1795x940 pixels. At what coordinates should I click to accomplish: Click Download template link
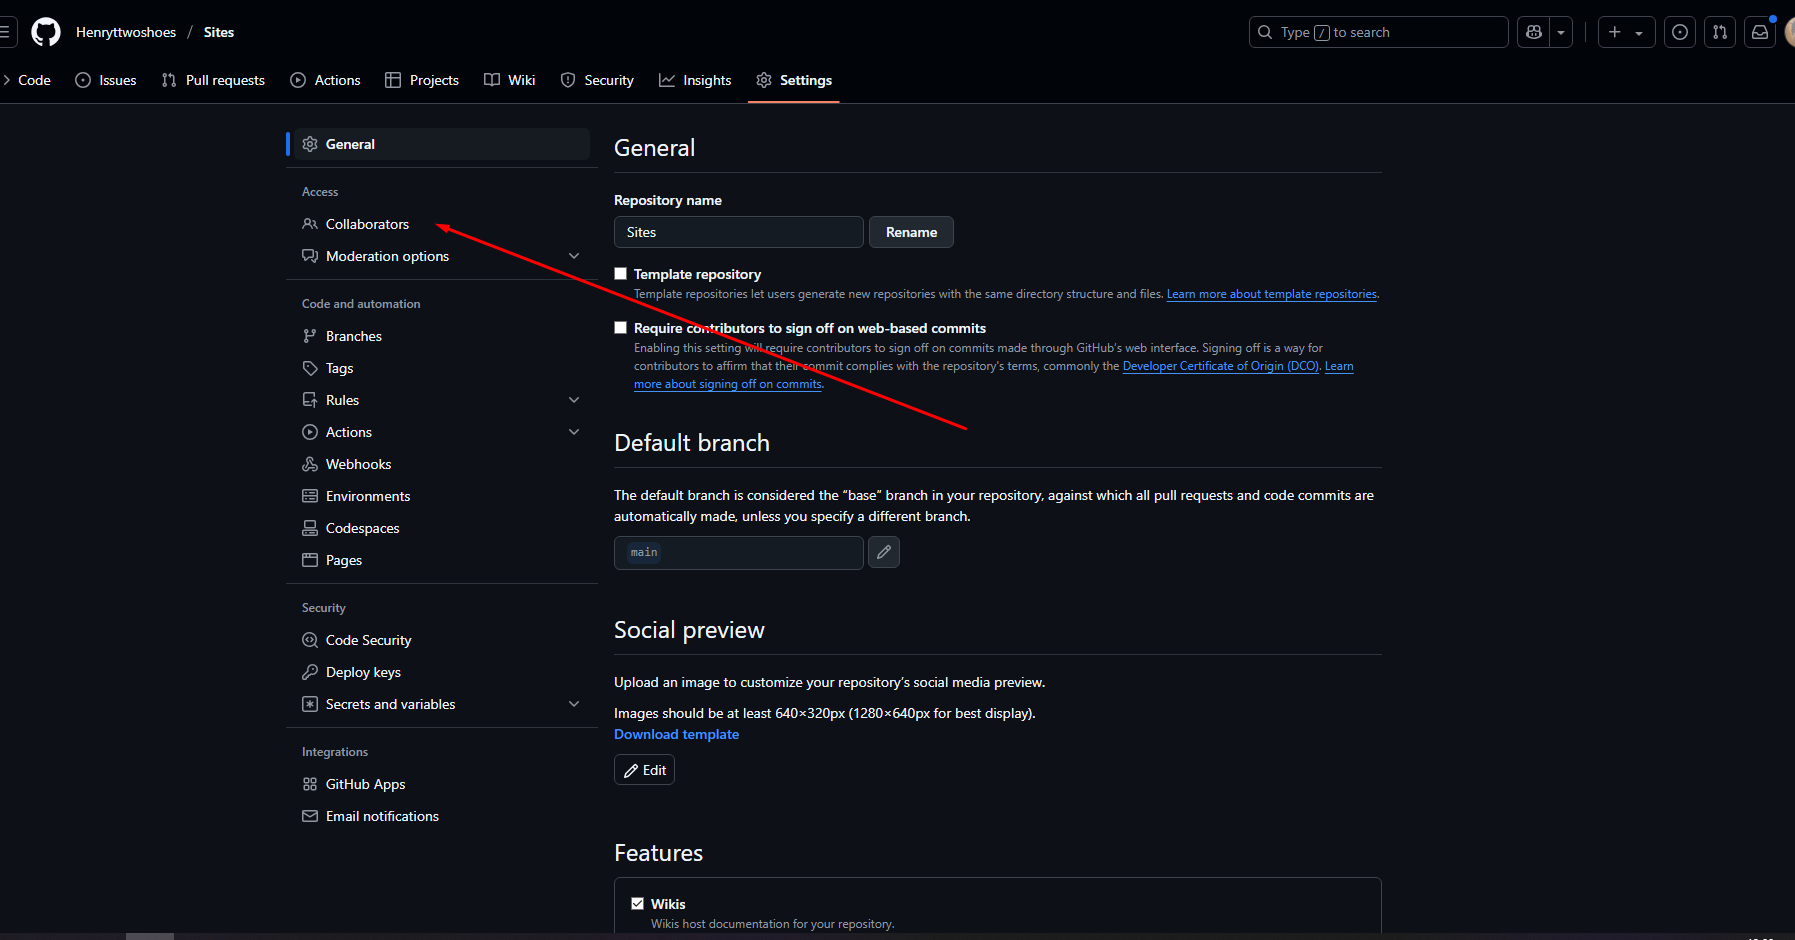[676, 734]
